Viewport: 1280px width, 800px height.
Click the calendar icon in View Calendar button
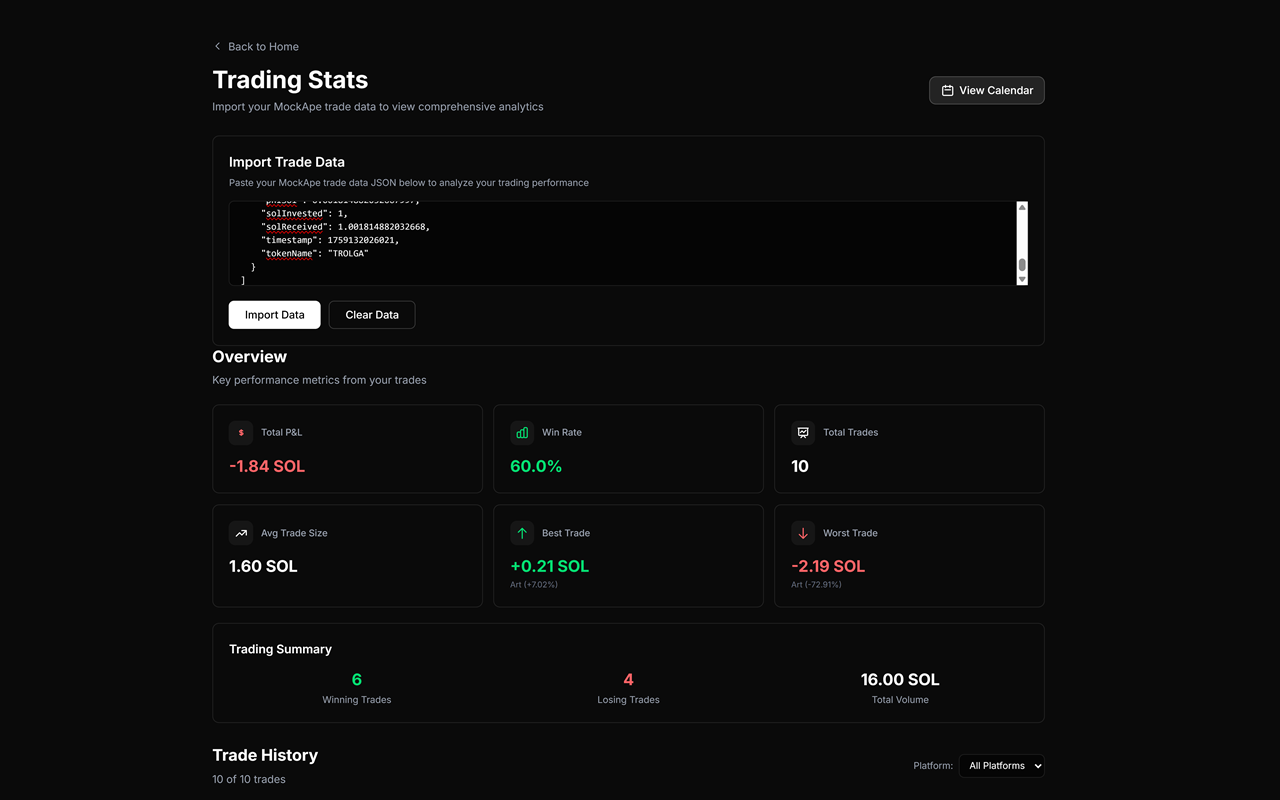pyautogui.click(x=947, y=90)
